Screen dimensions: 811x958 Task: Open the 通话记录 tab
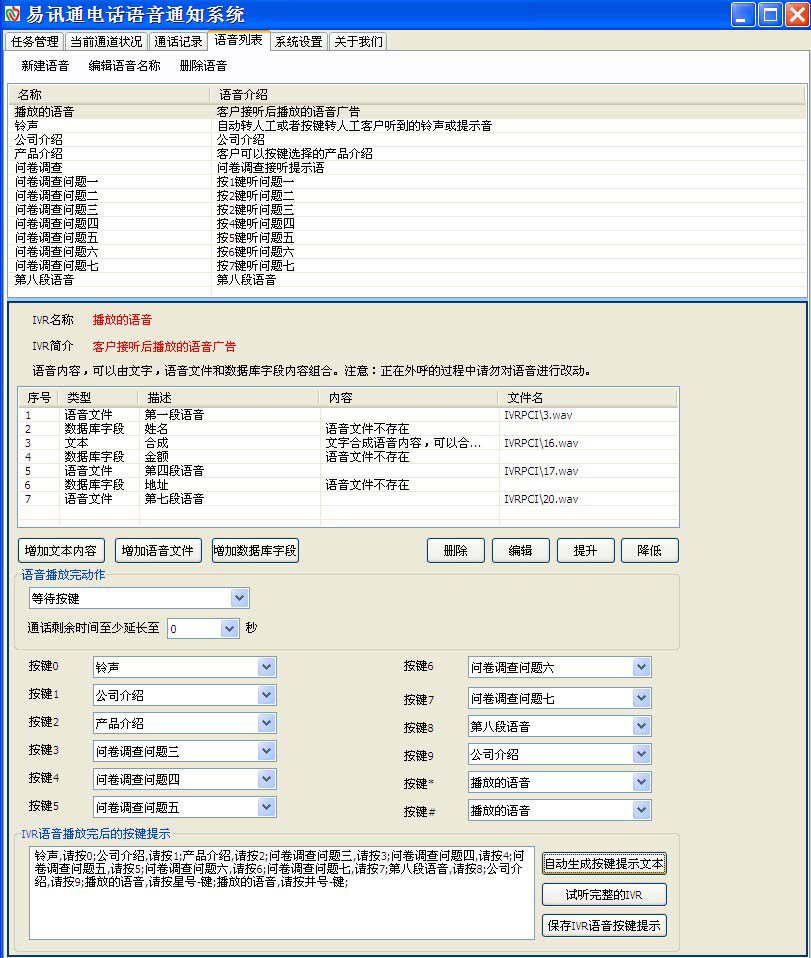click(178, 42)
